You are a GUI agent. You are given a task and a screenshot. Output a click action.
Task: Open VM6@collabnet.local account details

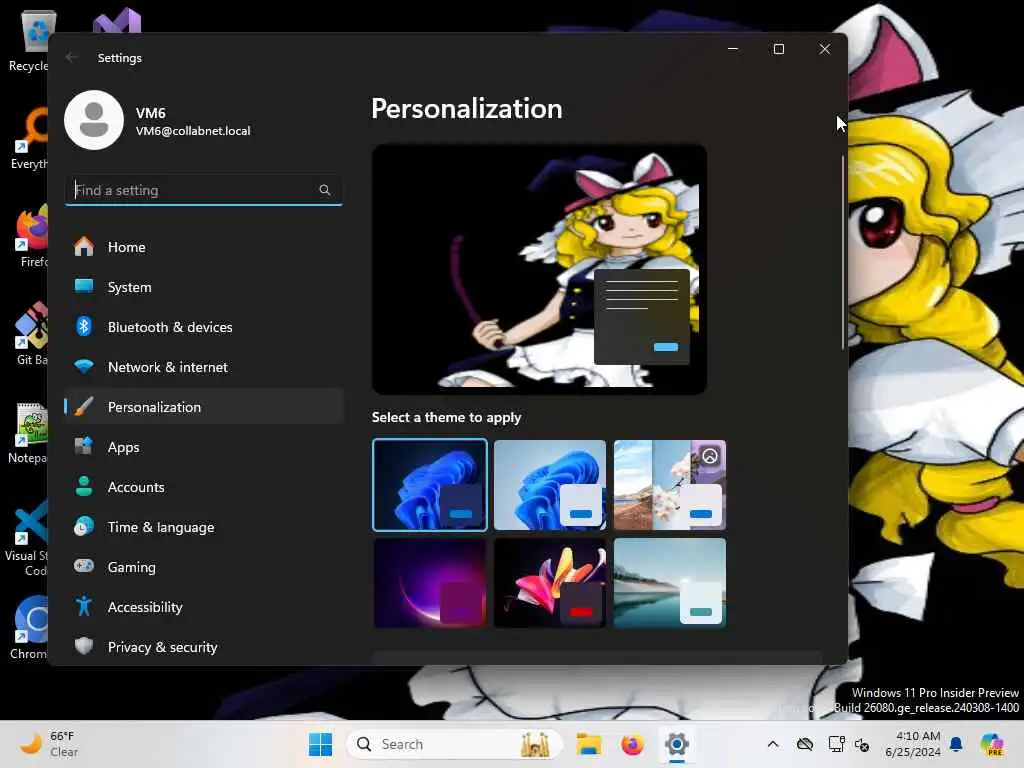pyautogui.click(x=193, y=131)
